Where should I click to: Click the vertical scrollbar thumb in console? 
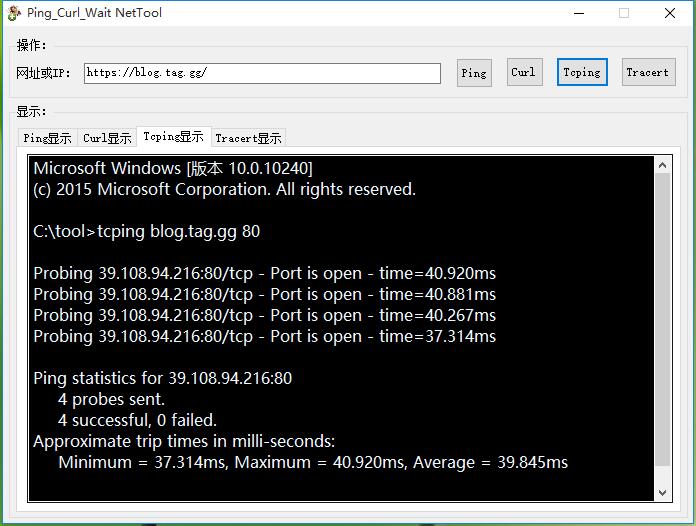(x=662, y=320)
